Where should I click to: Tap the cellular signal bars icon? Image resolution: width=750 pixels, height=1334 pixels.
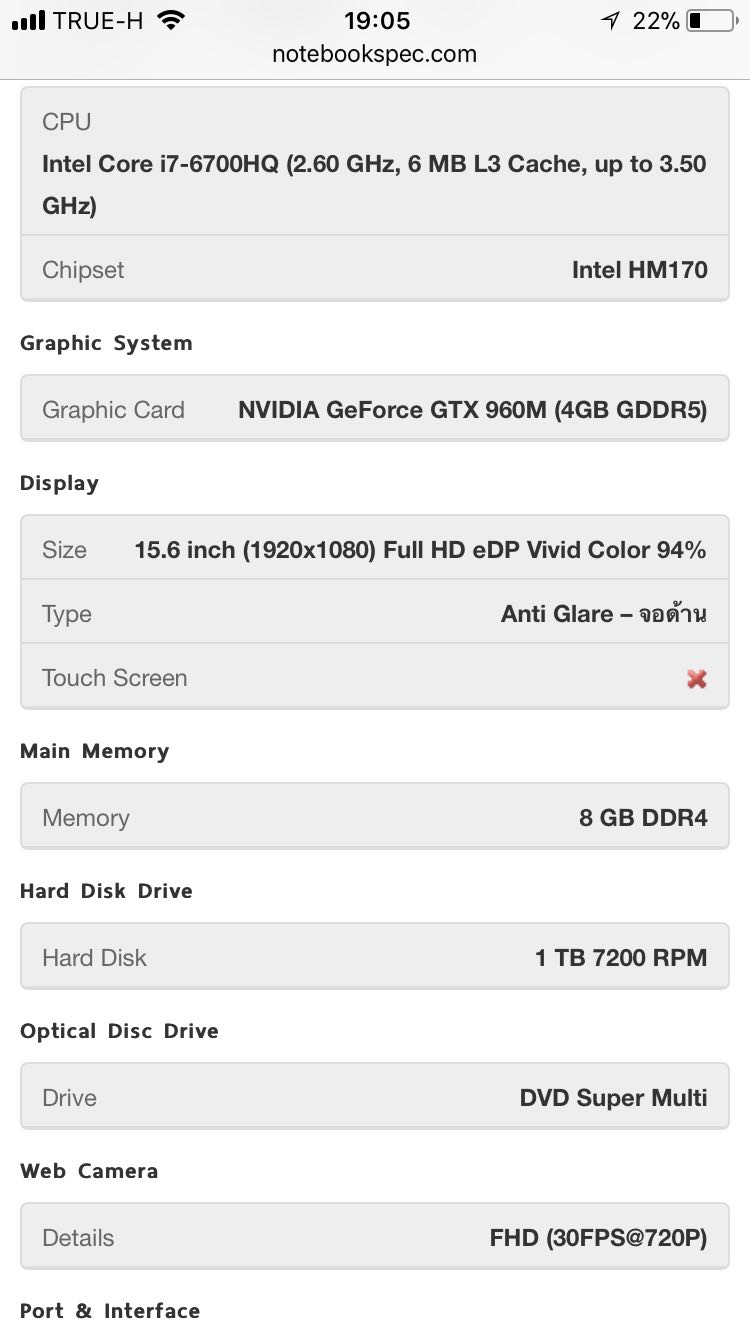[29, 20]
